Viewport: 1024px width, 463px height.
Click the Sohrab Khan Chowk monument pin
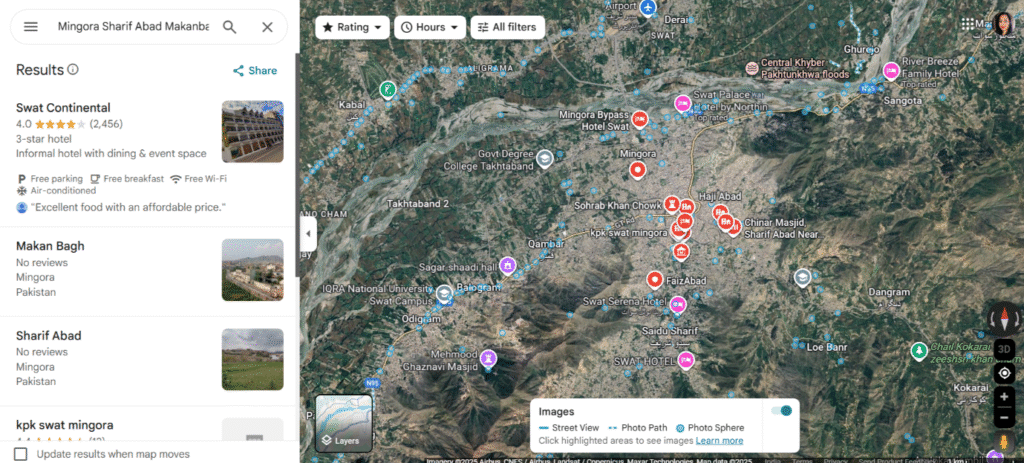671,204
